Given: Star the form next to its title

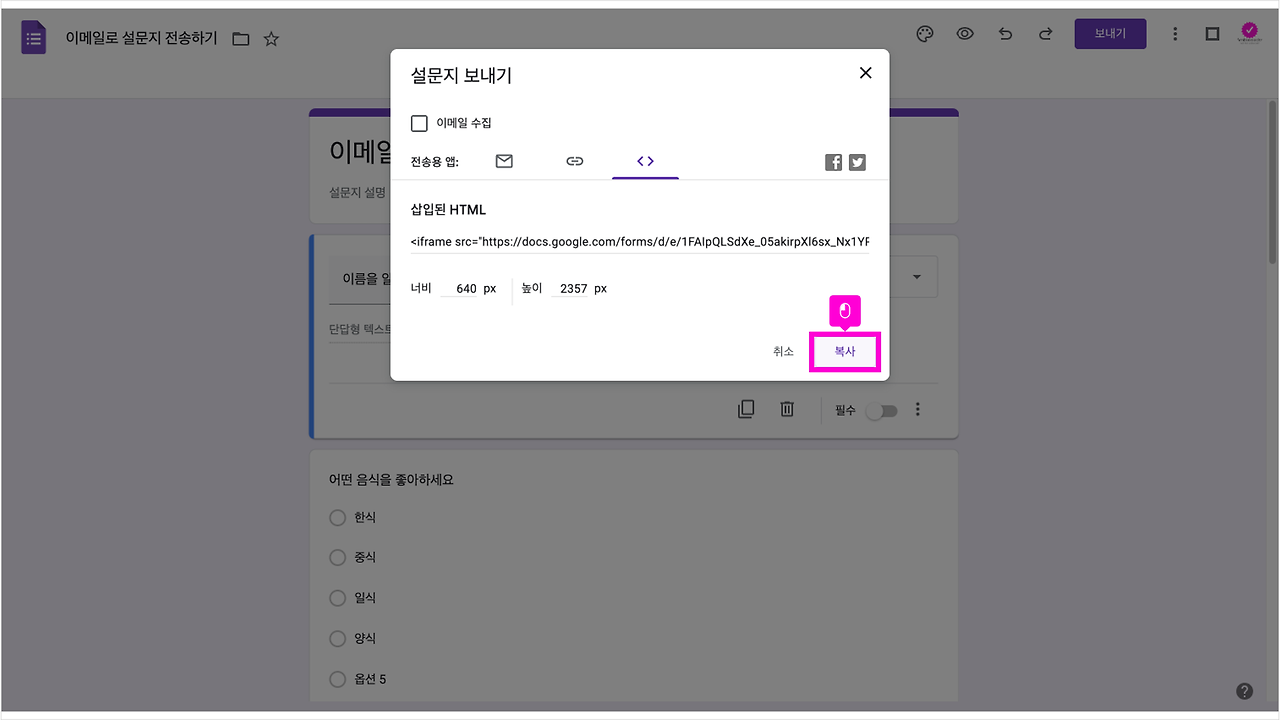Looking at the screenshot, I should pos(270,38).
